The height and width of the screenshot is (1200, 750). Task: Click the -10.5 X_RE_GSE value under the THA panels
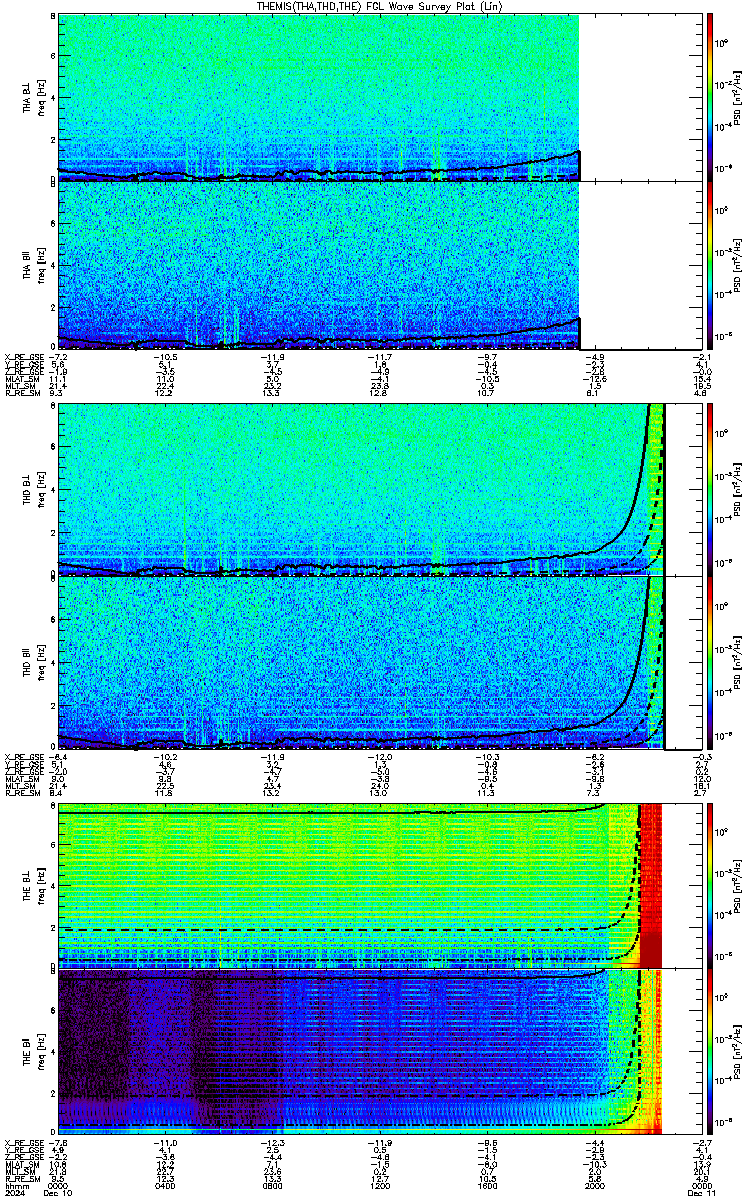165,357
